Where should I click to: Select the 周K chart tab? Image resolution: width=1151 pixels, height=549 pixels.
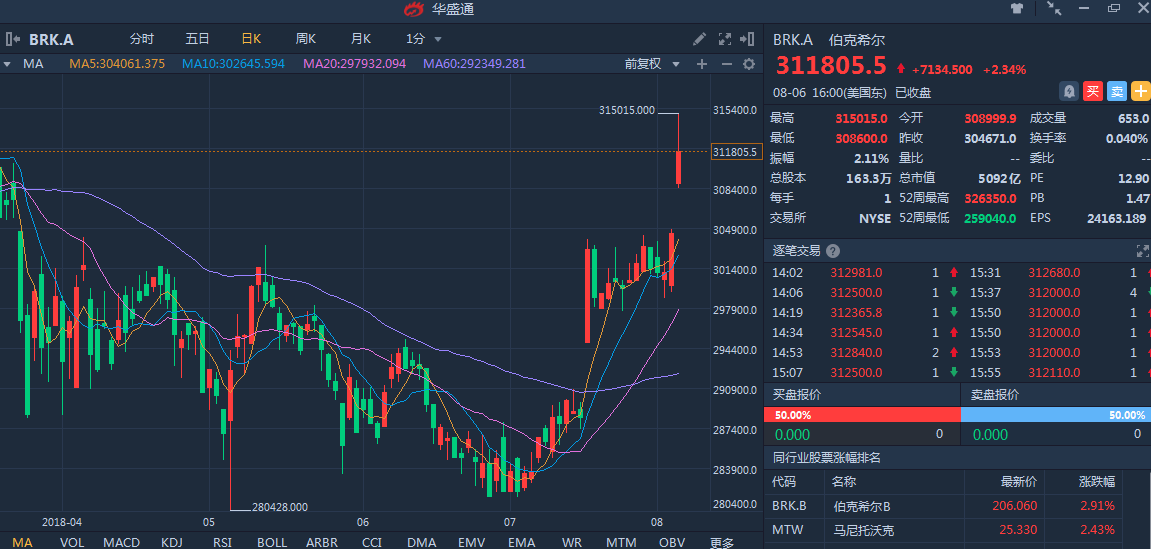point(305,39)
